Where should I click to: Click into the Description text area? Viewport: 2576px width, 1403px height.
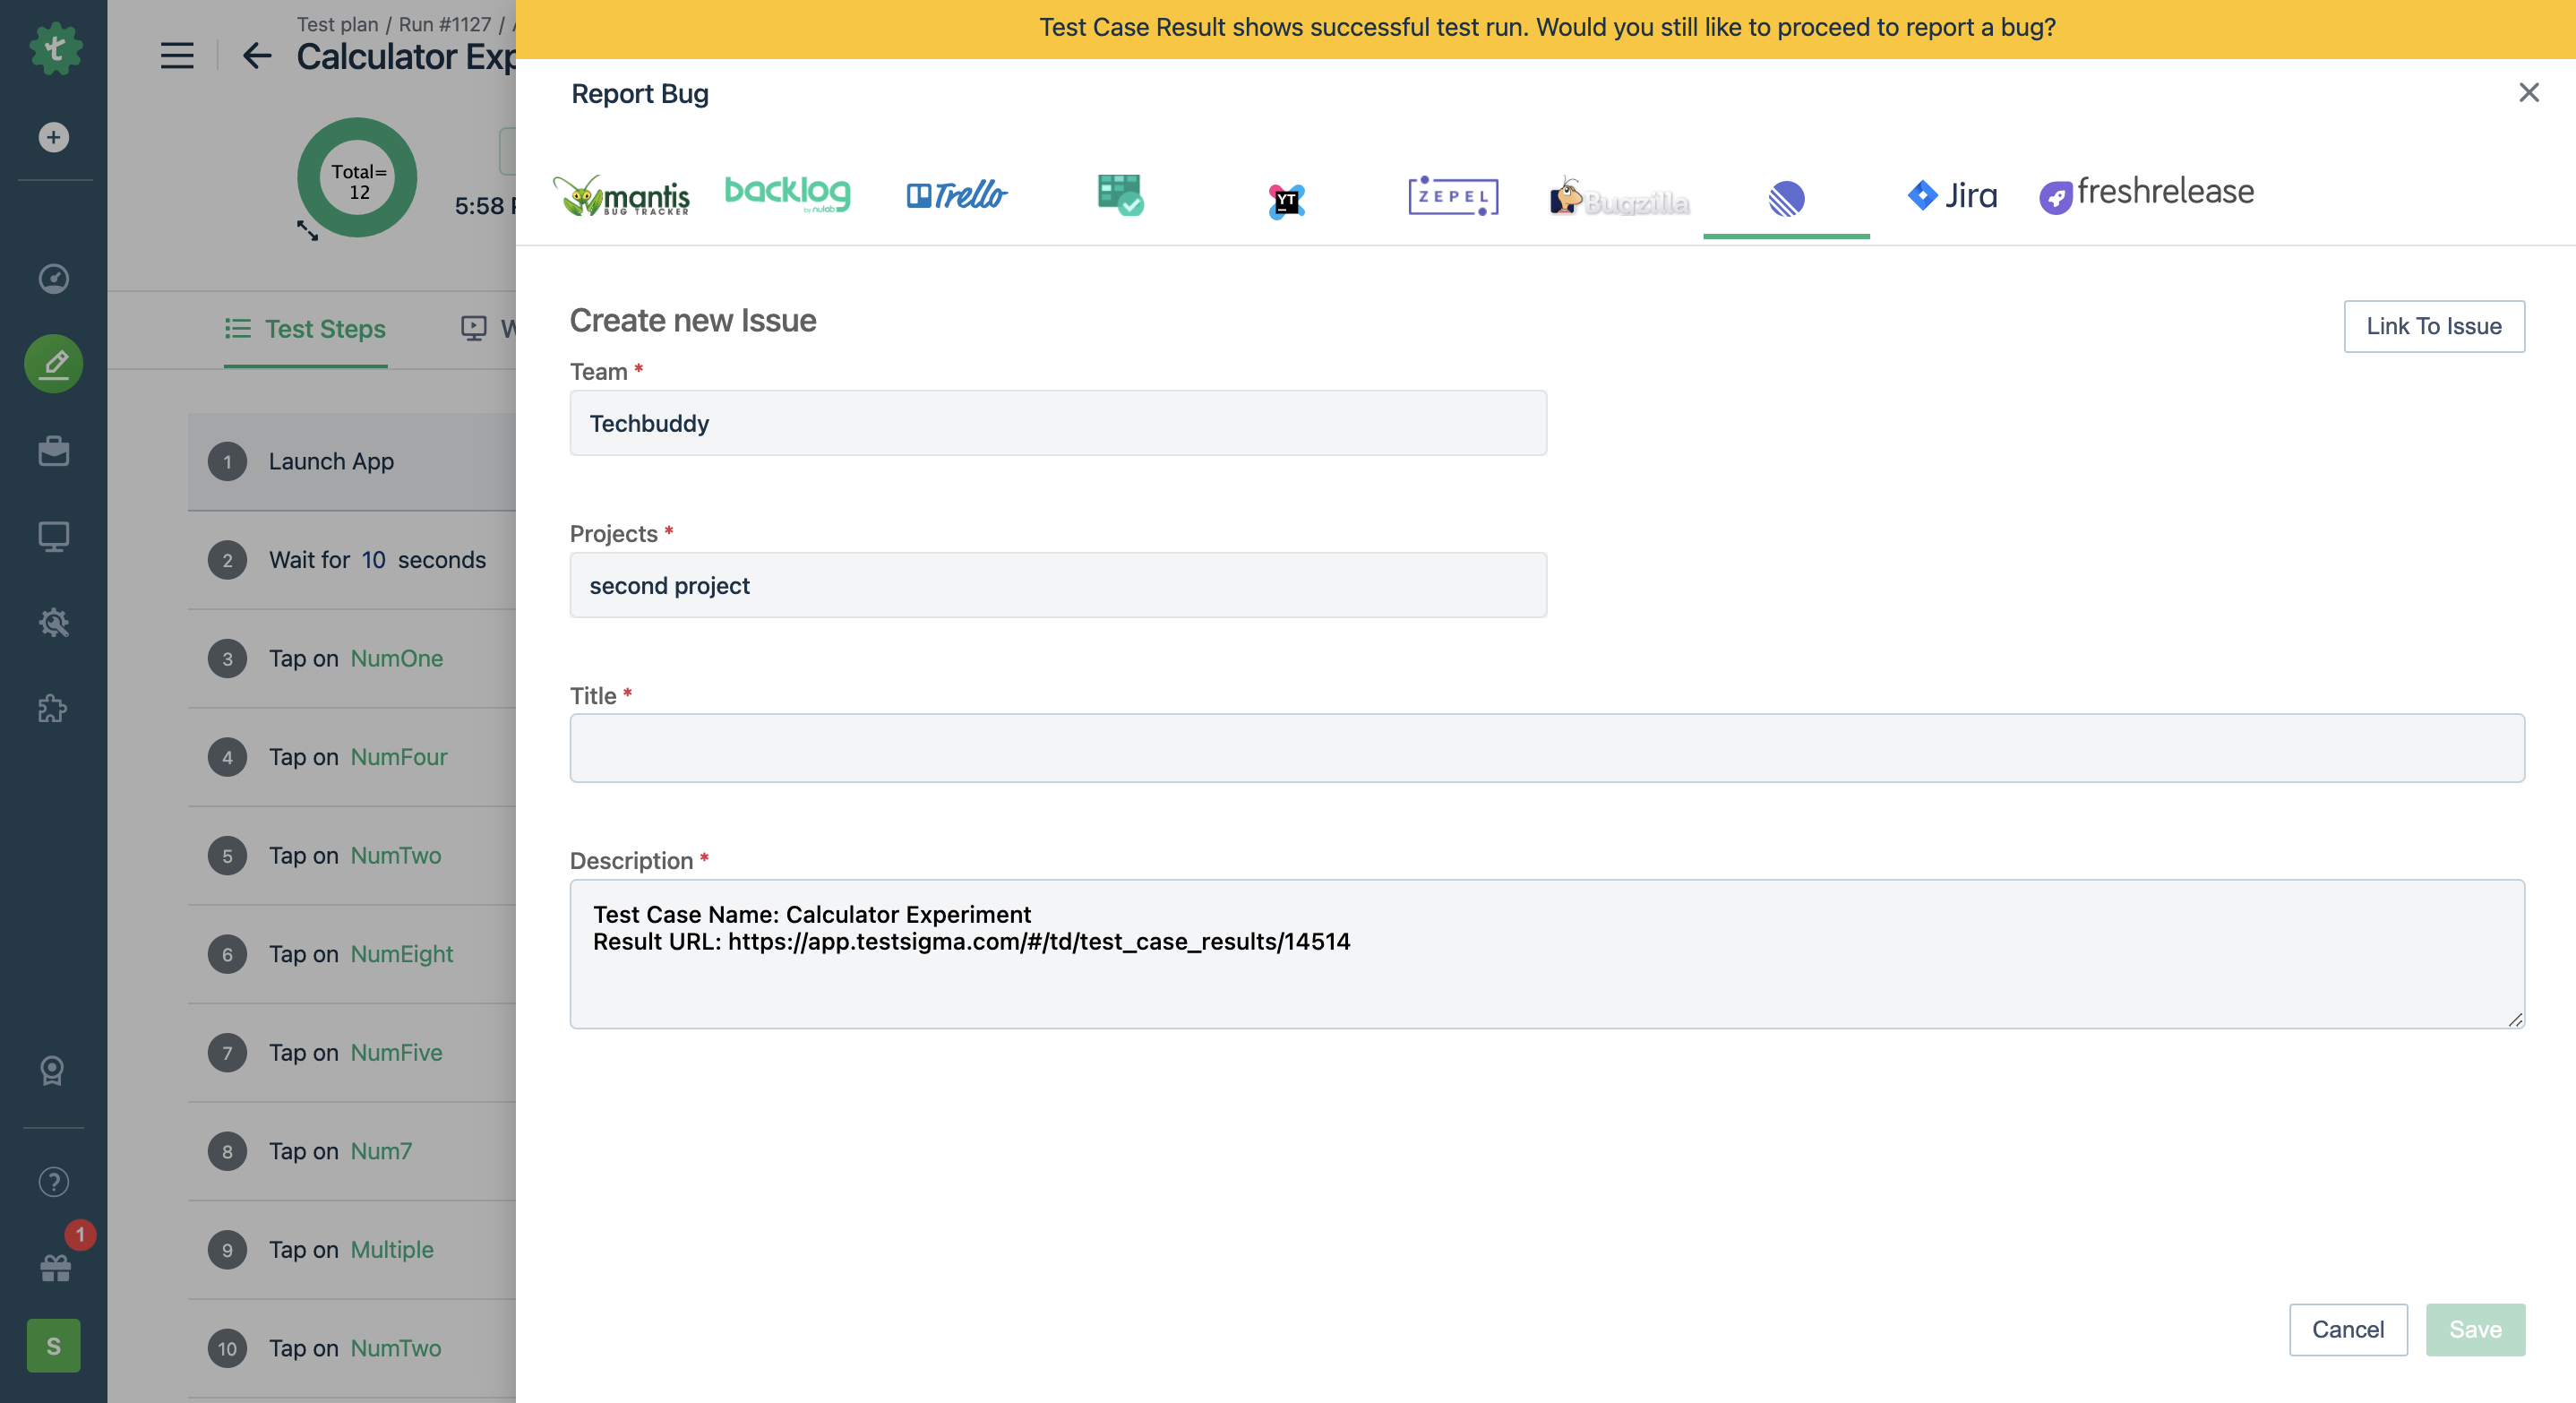point(1547,954)
